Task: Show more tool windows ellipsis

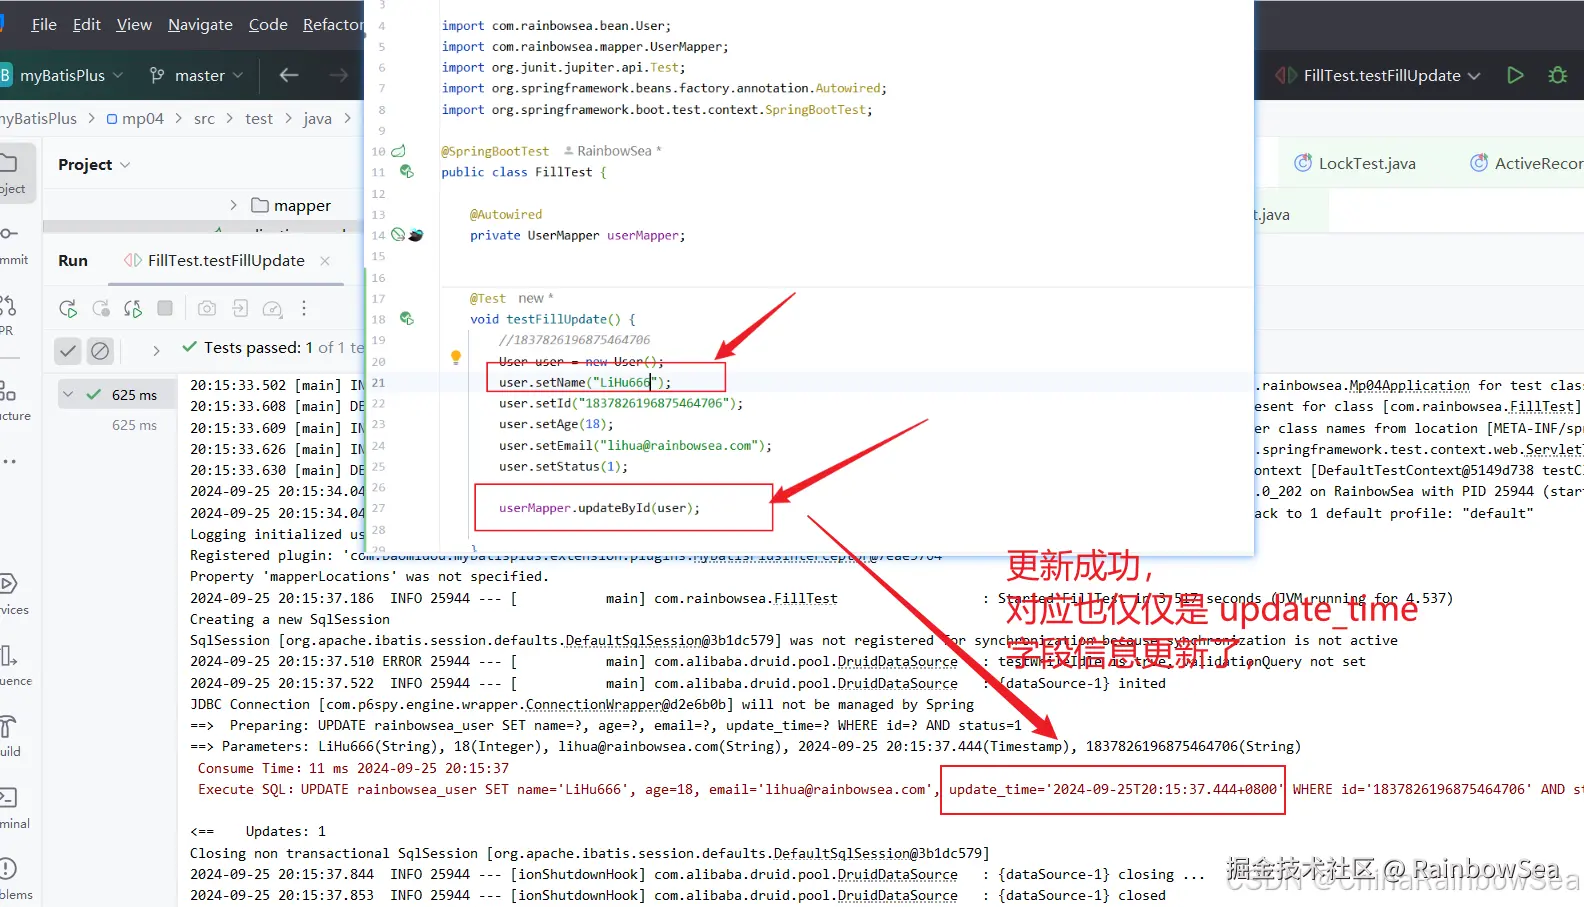Action: [x=9, y=462]
